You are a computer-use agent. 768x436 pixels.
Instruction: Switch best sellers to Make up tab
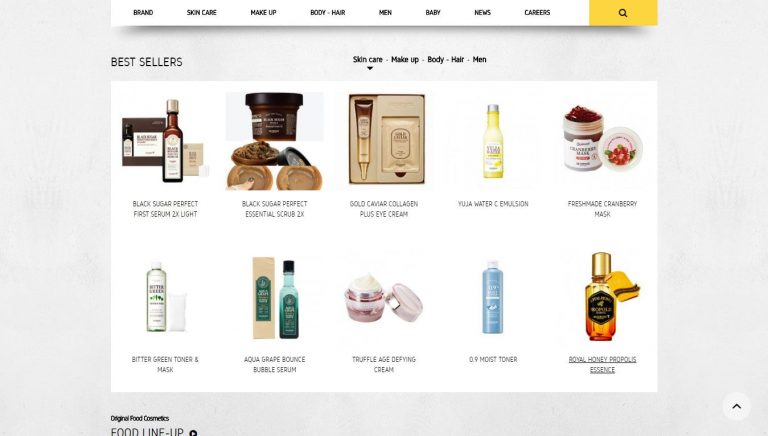coord(405,59)
